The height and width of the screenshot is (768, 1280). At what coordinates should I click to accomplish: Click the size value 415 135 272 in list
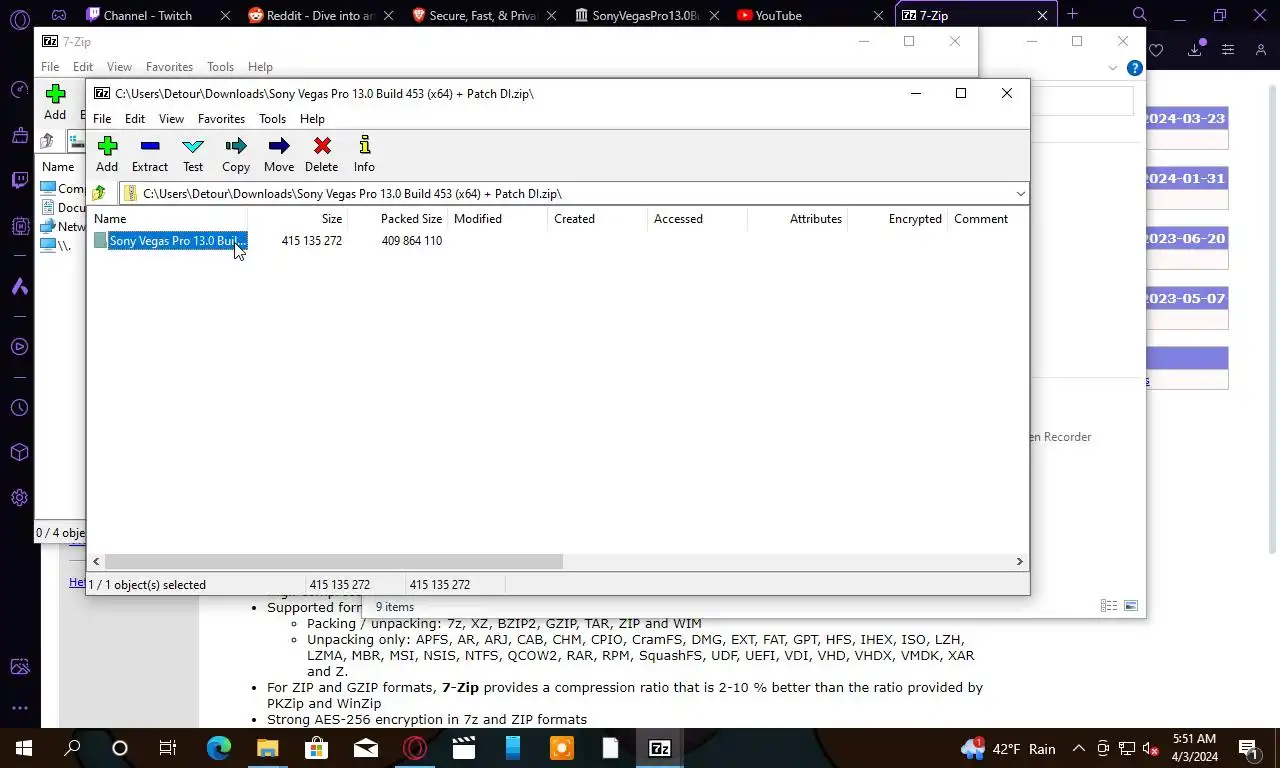point(311,240)
